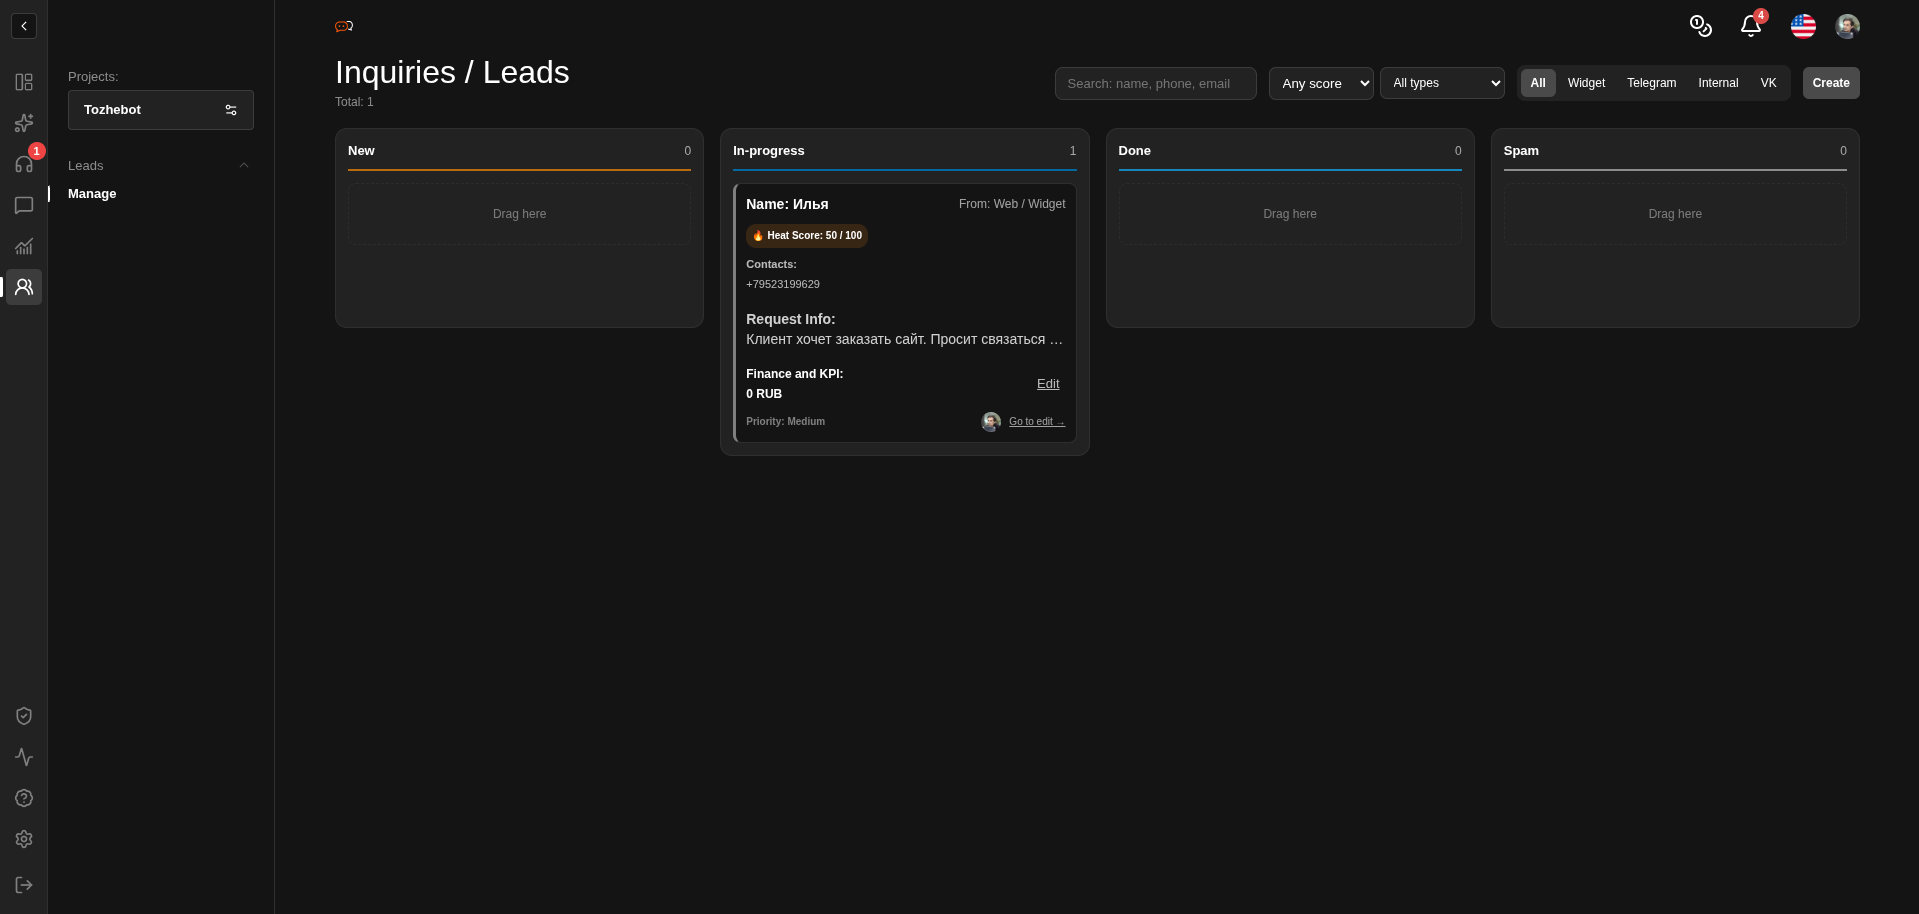The width and height of the screenshot is (1919, 914).
Task: Click Priority: Medium label
Action: click(785, 422)
